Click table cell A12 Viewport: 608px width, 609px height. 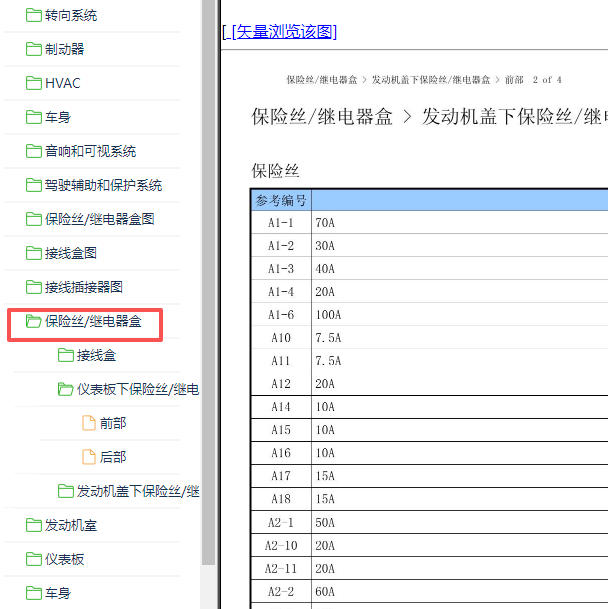281,384
